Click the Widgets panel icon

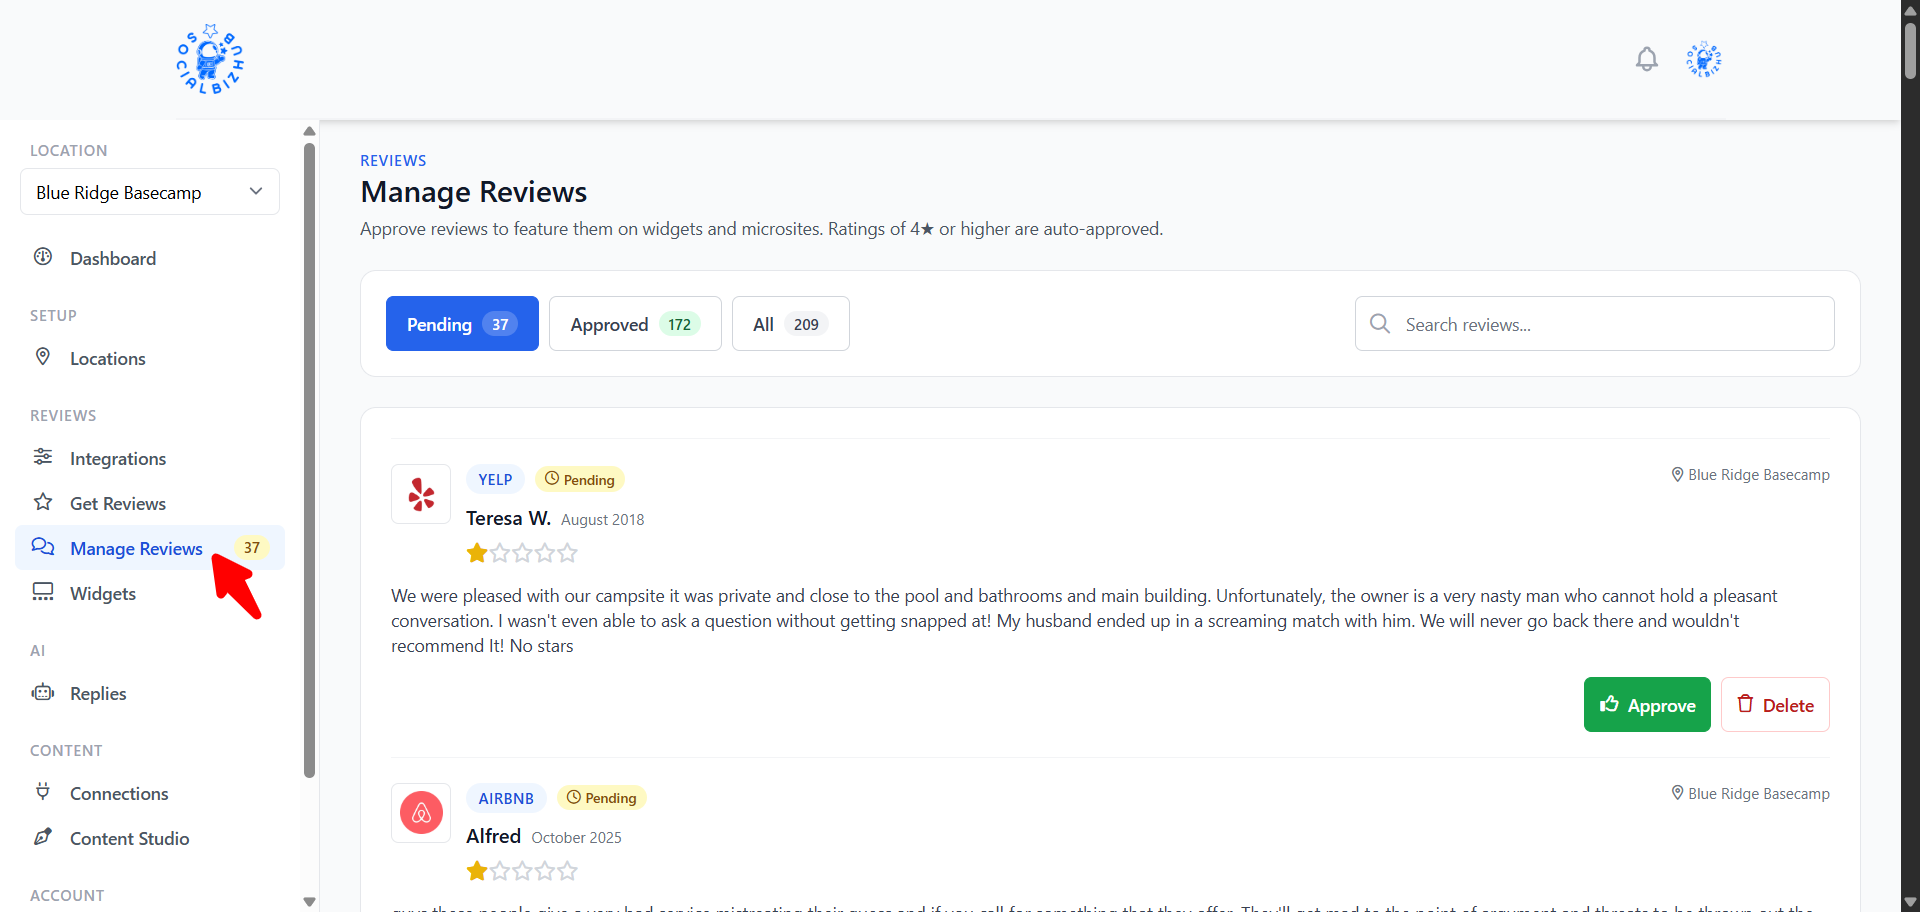pos(43,592)
